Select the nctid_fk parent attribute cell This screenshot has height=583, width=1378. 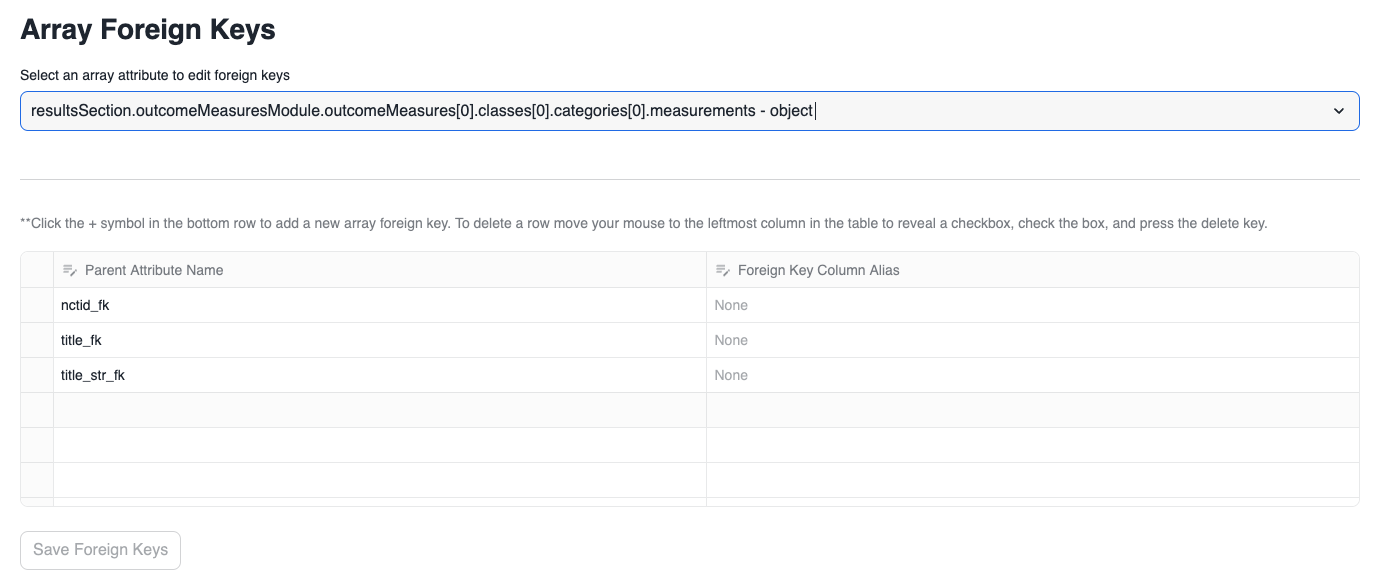[x=380, y=305]
